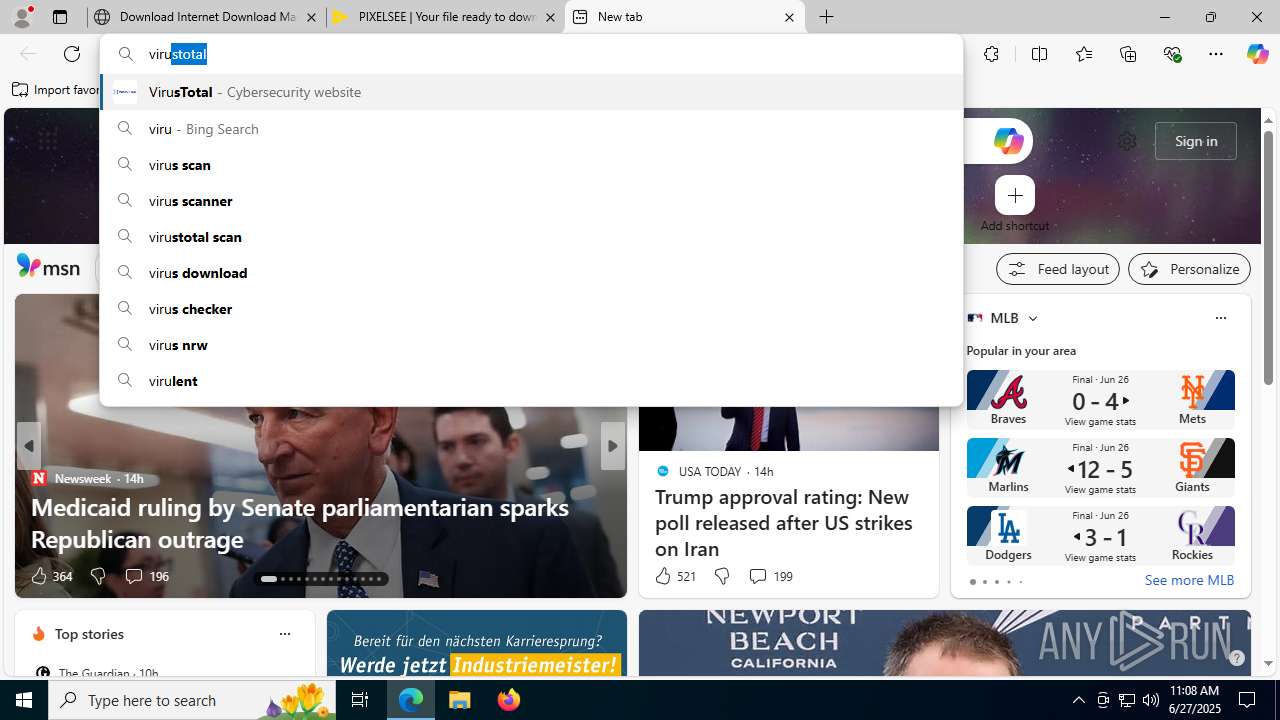Reload the page with refresh icon
The image size is (1280, 720).
72,54
